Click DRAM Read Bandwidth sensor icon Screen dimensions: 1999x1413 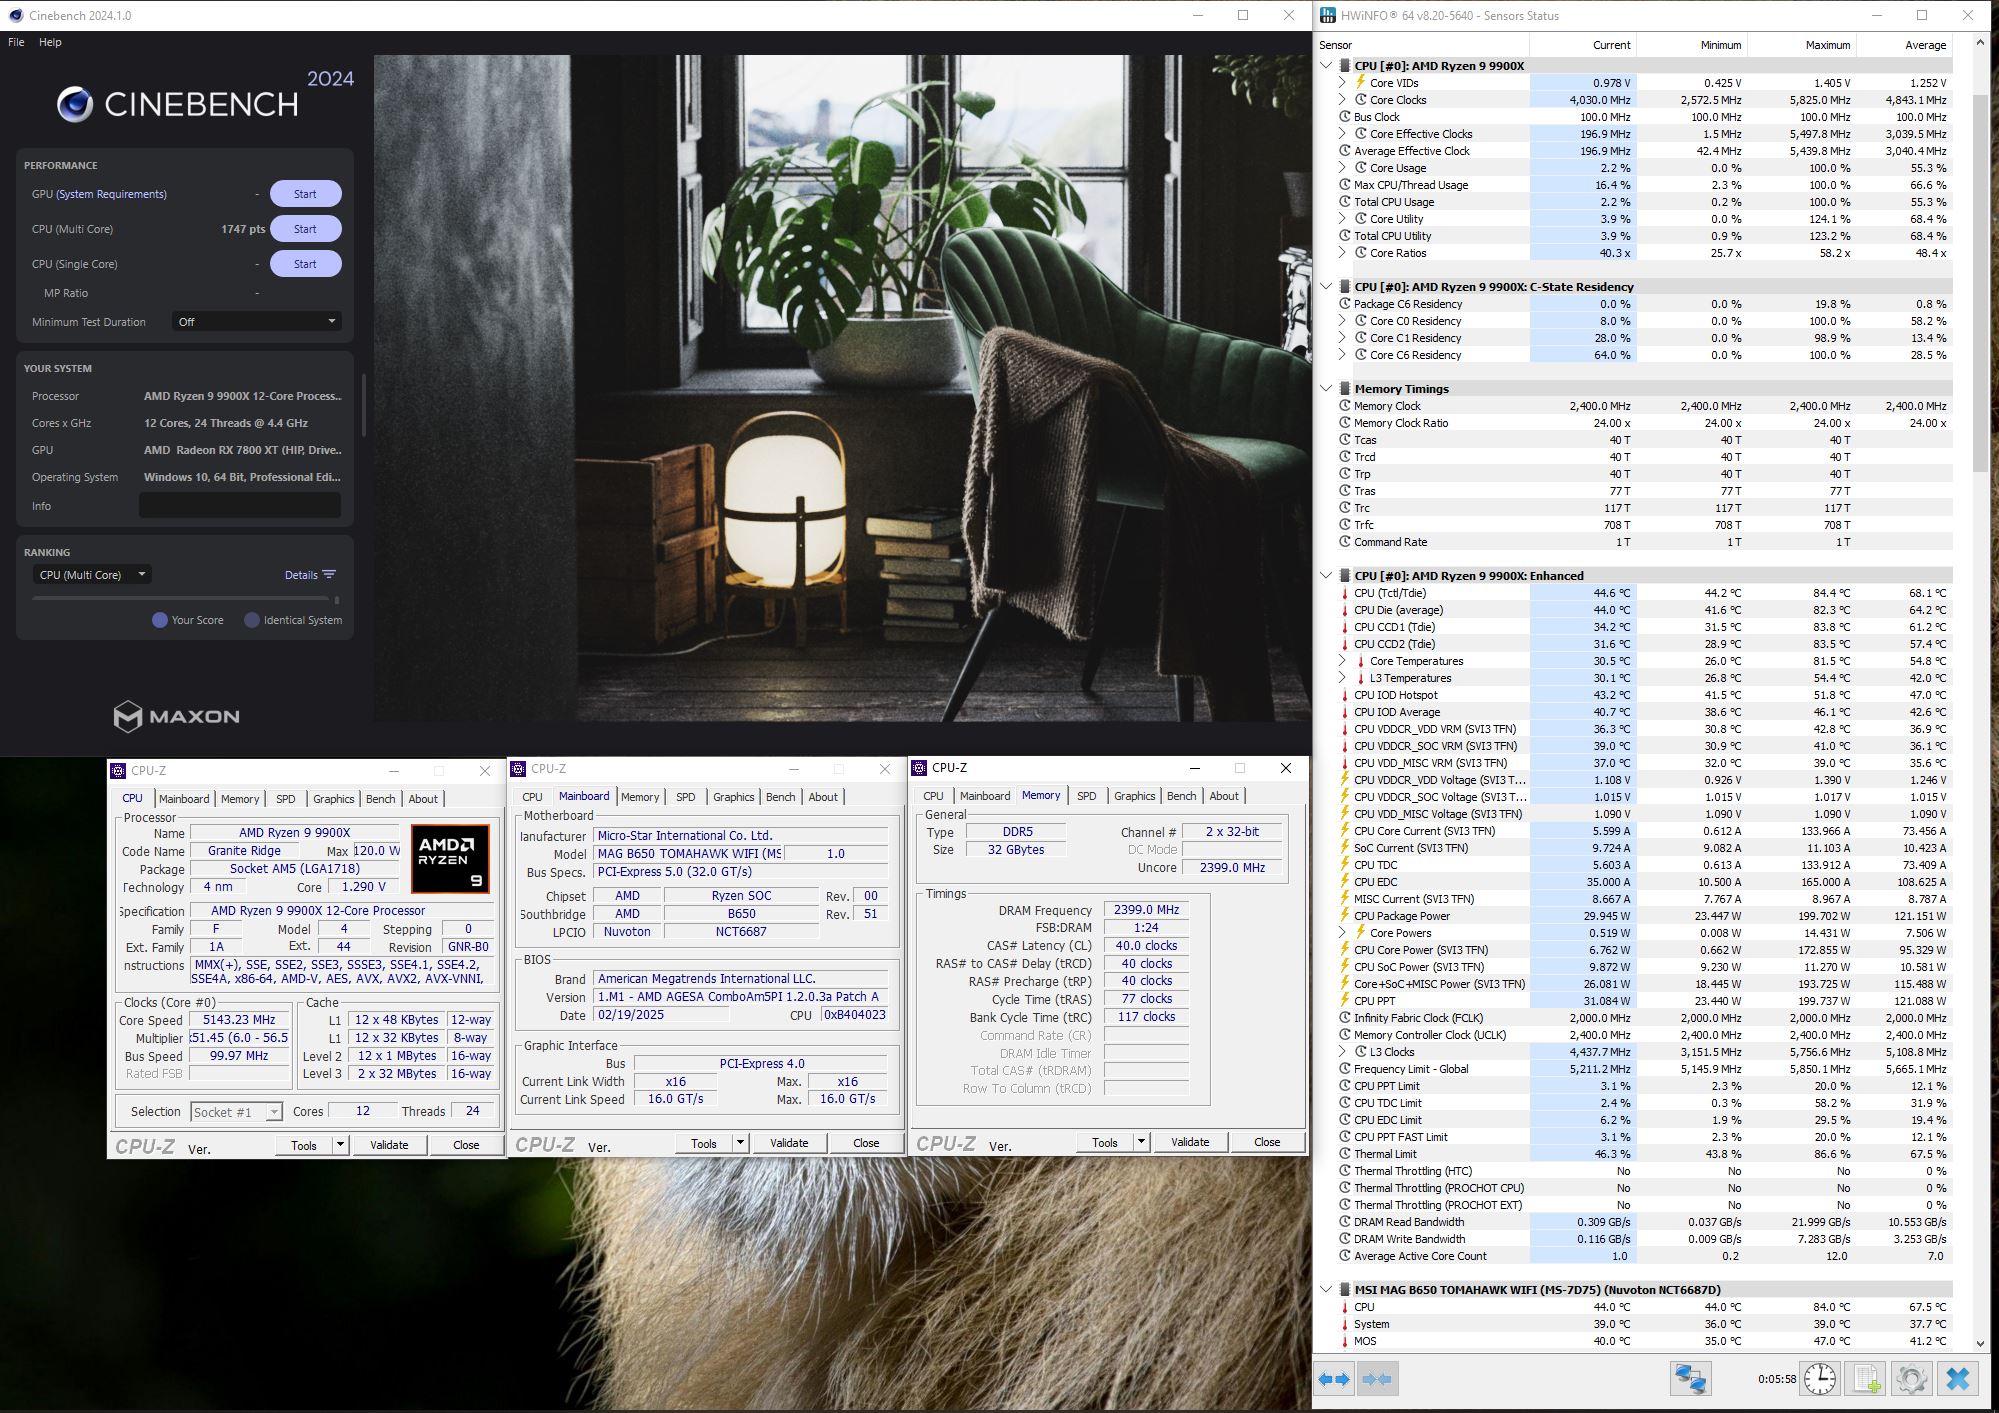1345,1222
